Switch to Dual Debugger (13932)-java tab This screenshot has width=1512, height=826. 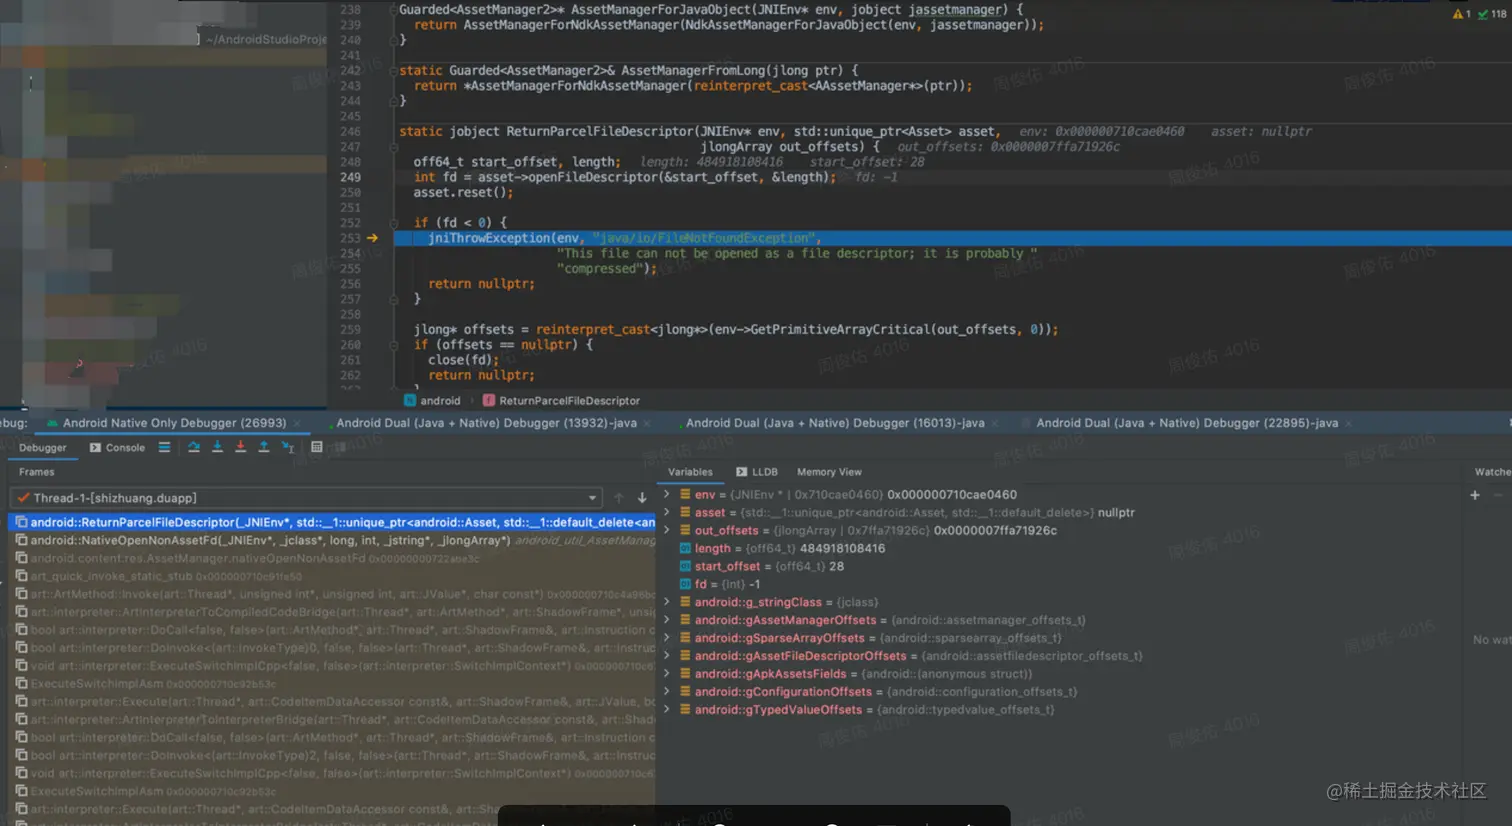[x=486, y=424]
